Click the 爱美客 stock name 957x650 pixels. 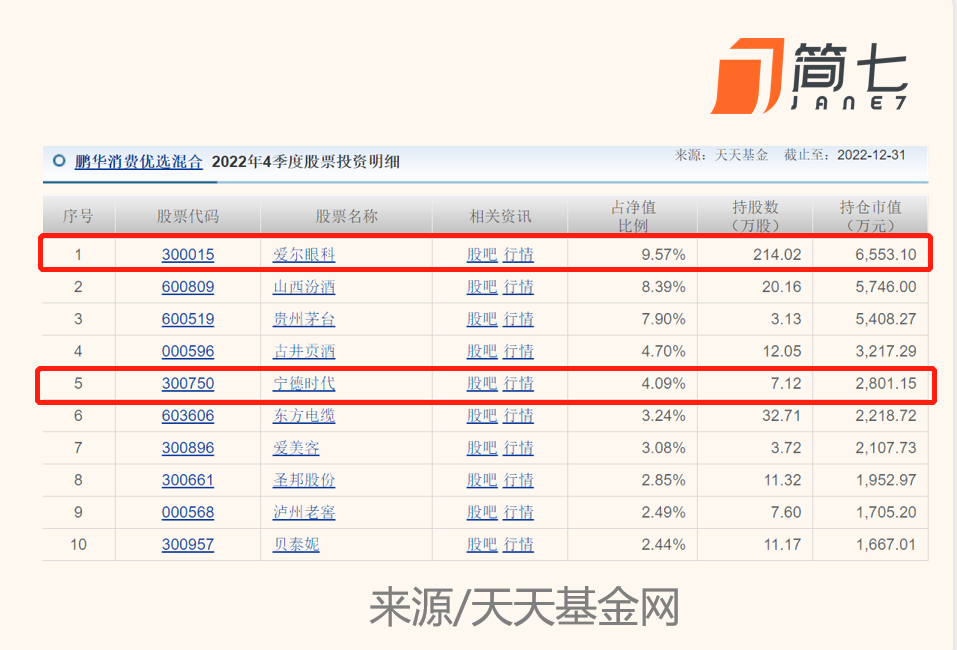pos(296,448)
